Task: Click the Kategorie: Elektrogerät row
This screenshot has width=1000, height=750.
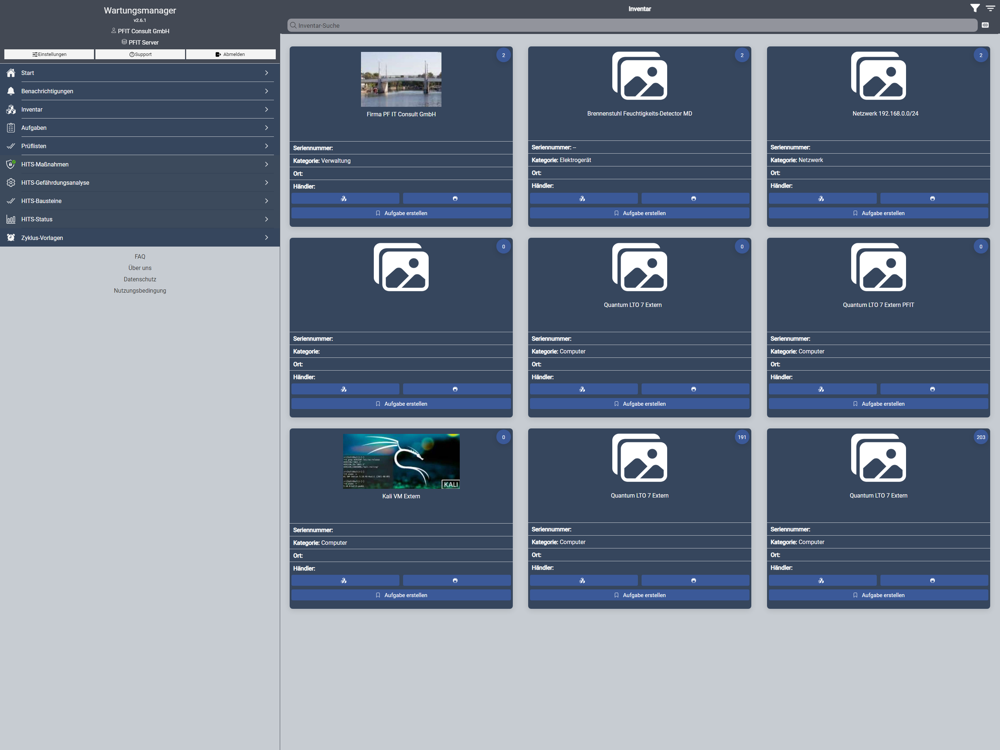Action: (640, 160)
